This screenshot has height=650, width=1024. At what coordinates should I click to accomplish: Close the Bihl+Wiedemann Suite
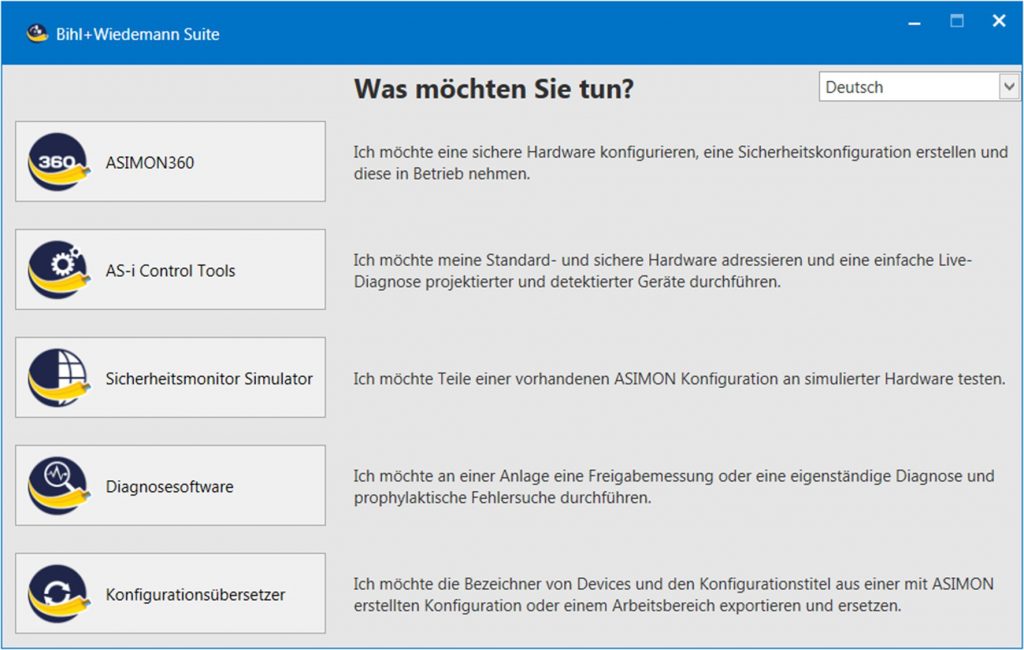click(x=998, y=20)
